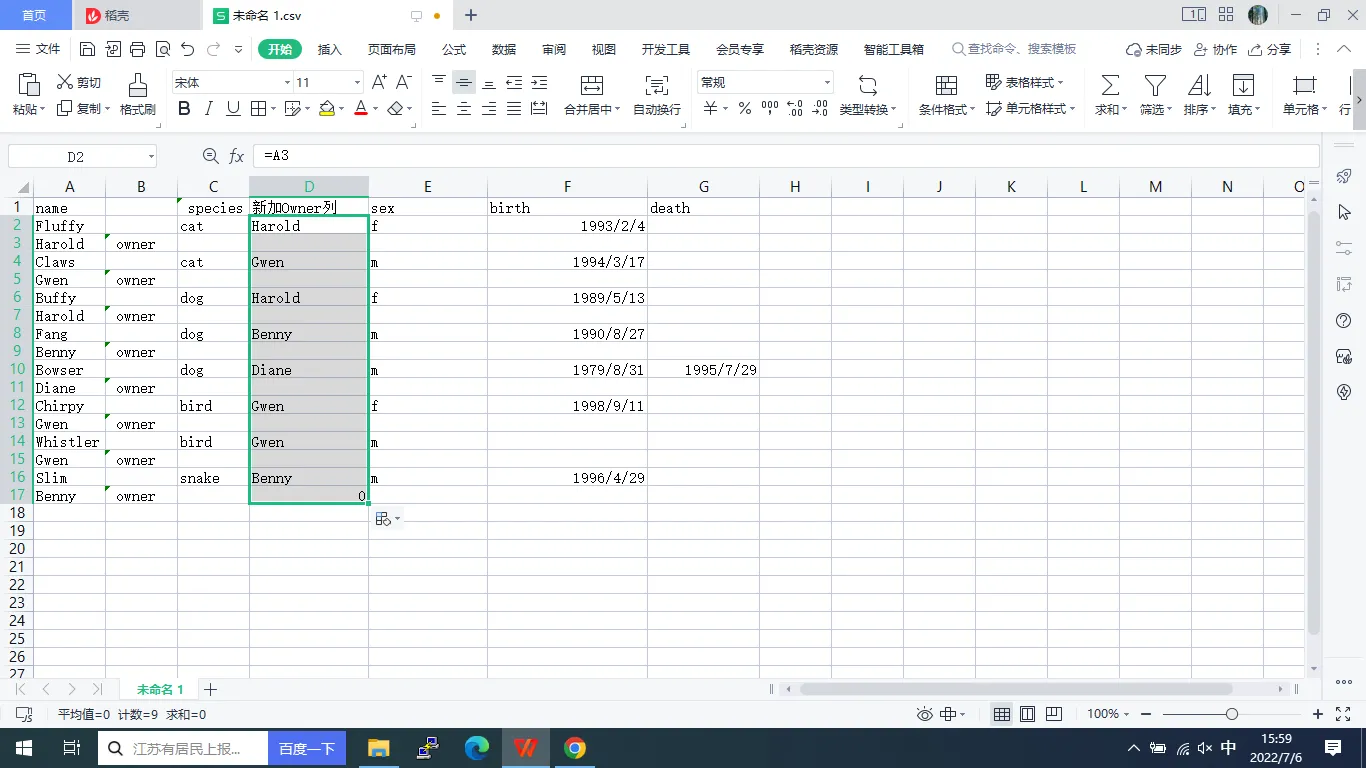This screenshot has width=1366, height=768.
Task: Decrease font size with A- icon
Action: pos(404,82)
